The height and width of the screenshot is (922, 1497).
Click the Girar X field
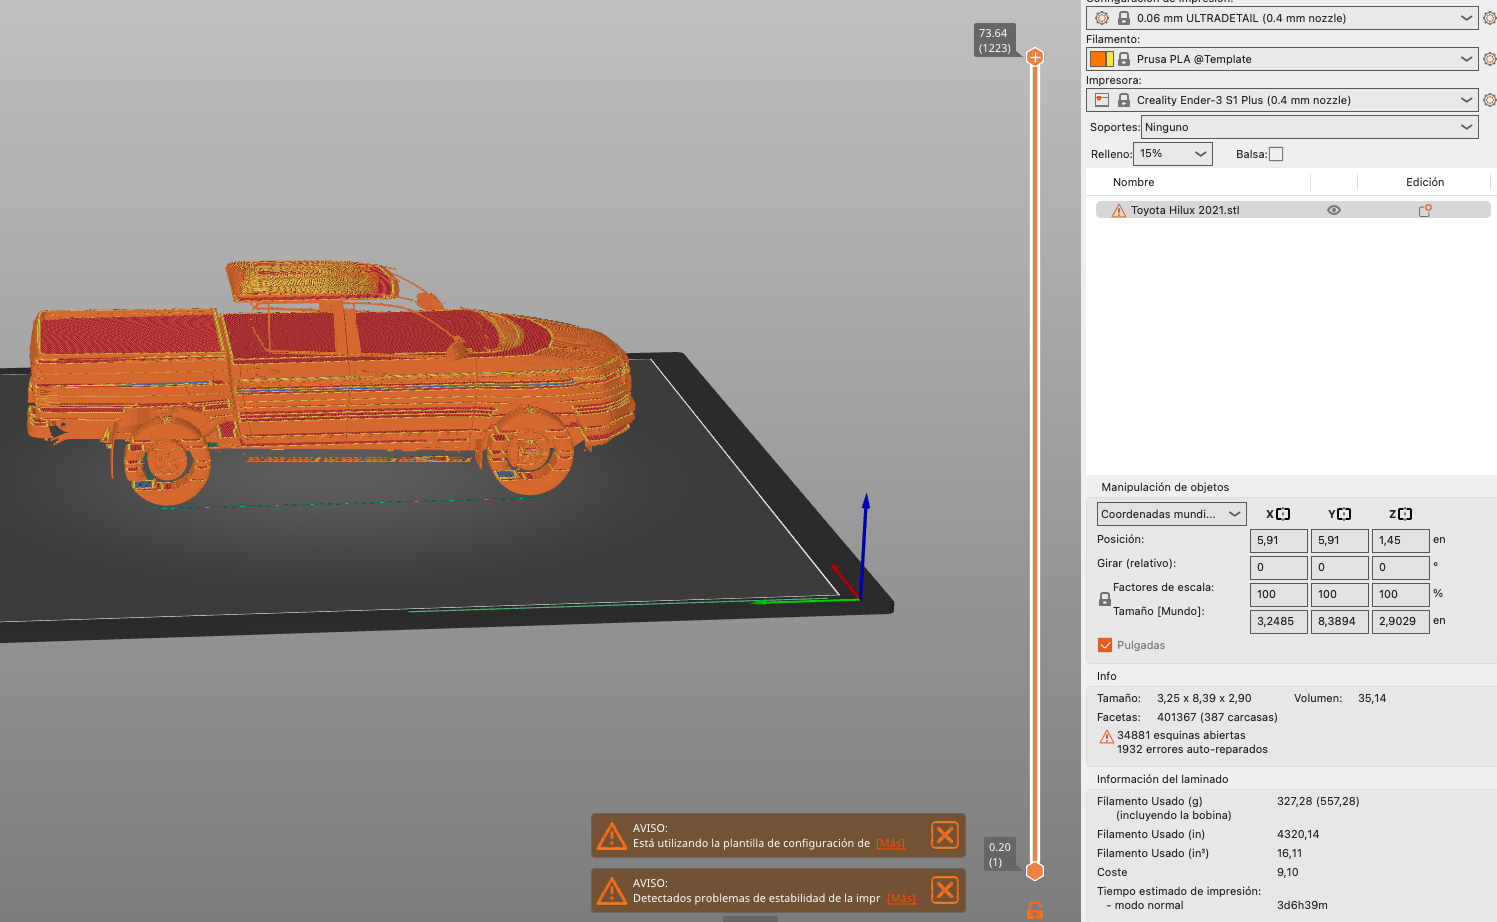(x=1279, y=568)
